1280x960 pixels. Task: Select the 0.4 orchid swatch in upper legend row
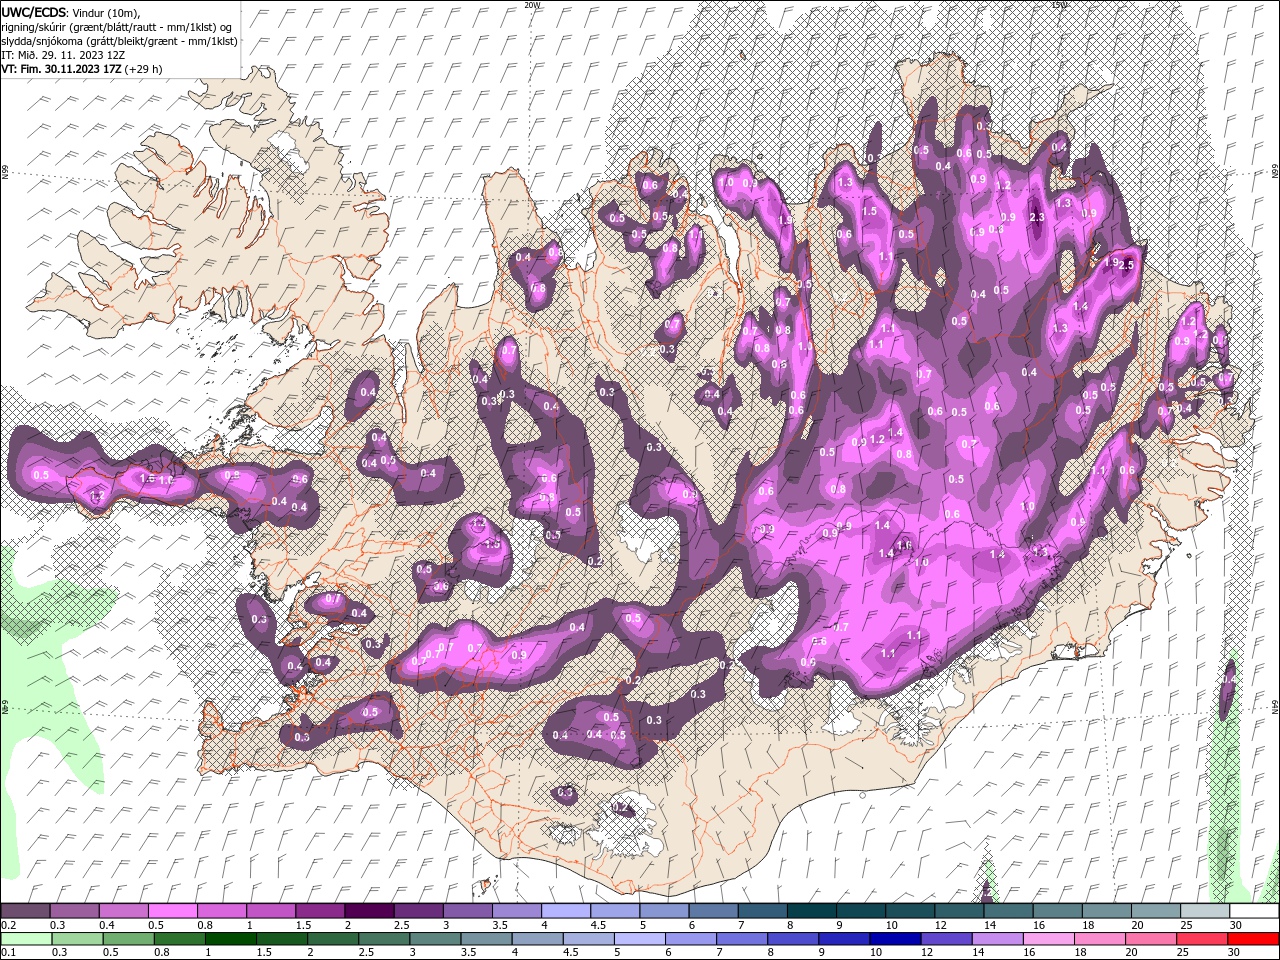coord(122,911)
